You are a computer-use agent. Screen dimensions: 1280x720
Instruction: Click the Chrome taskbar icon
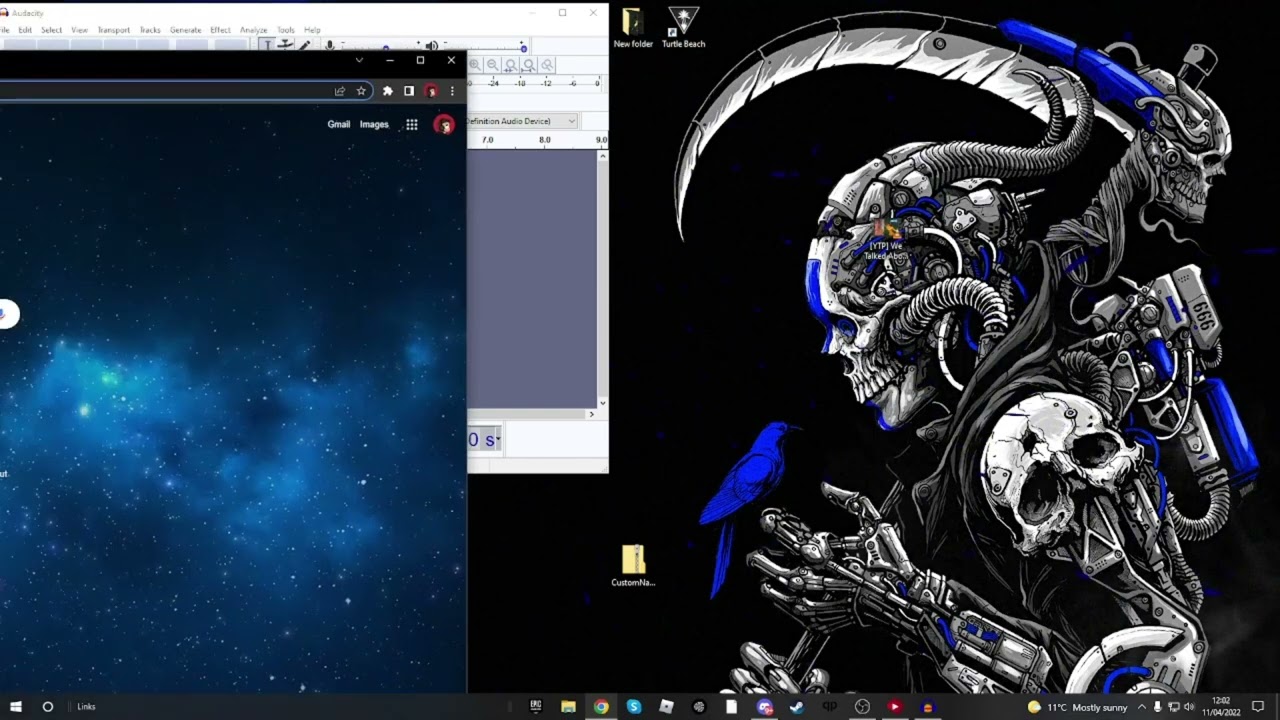tap(601, 706)
